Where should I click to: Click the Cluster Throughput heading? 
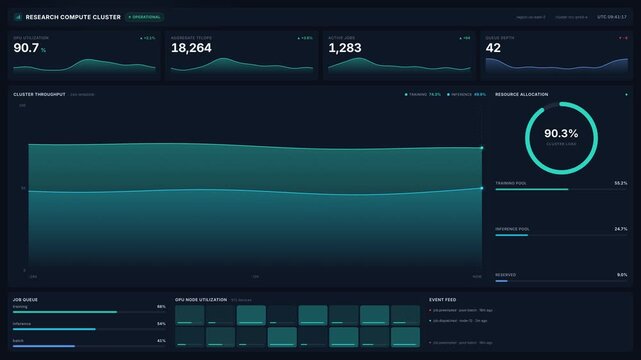(39, 94)
